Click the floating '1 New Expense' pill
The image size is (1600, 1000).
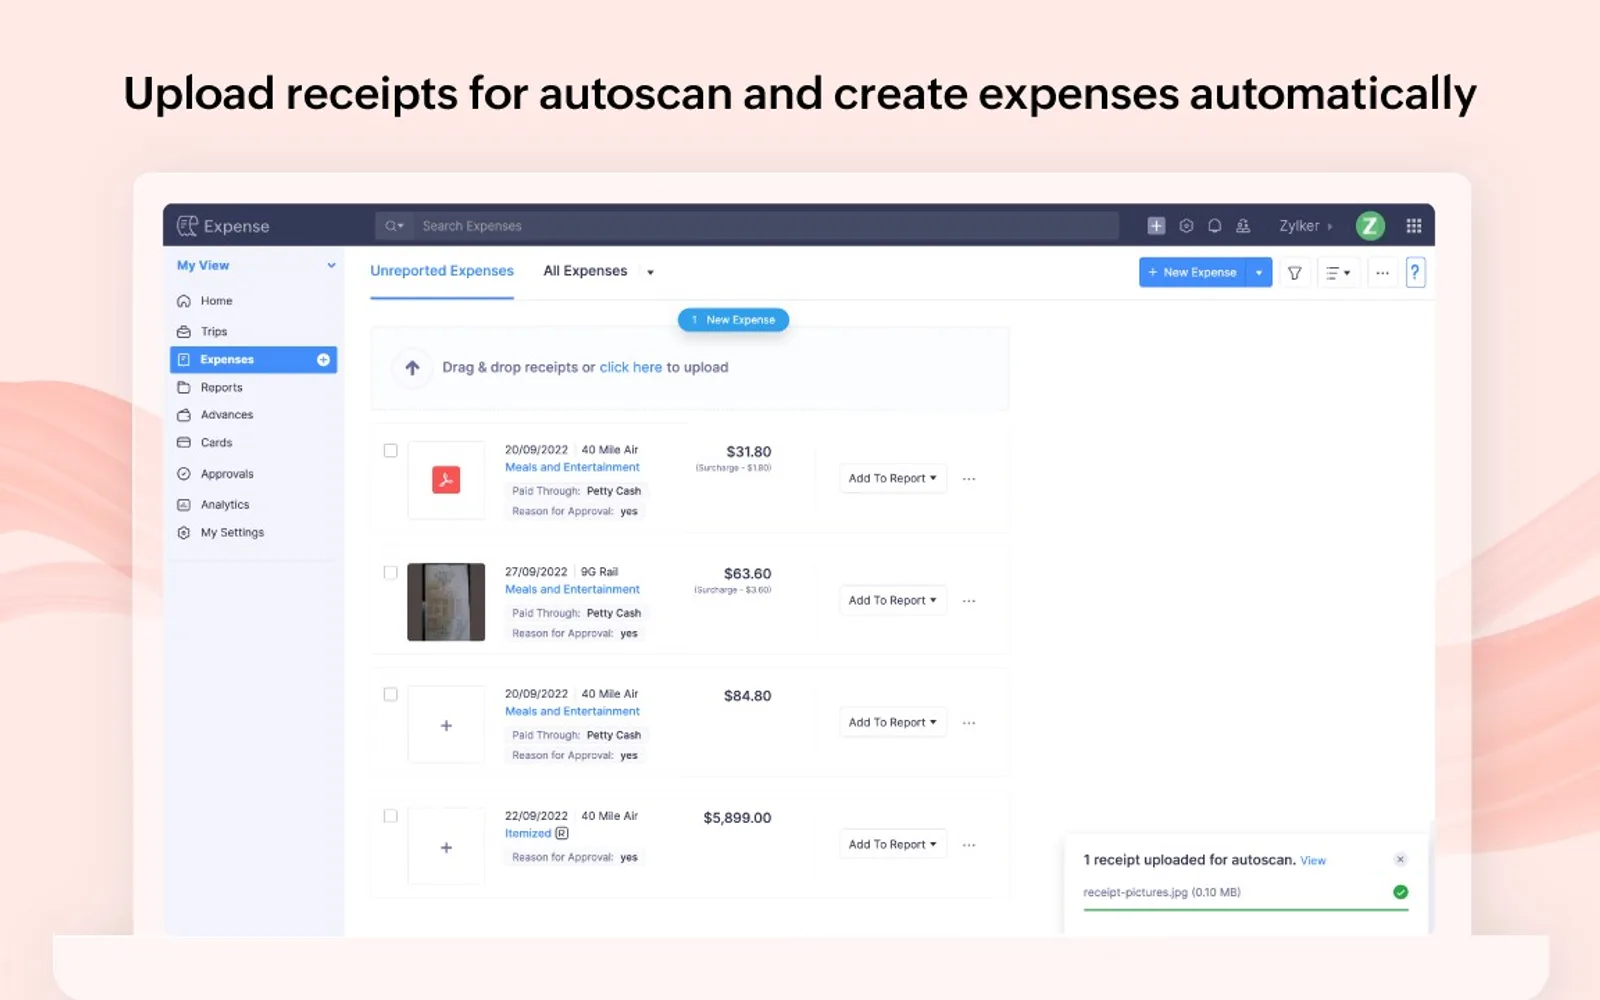pyautogui.click(x=733, y=320)
